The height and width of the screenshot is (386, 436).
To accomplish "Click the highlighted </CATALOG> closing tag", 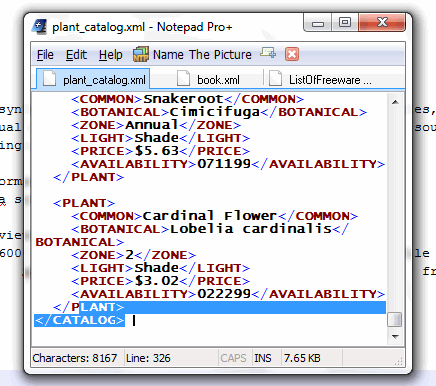I will (79, 320).
